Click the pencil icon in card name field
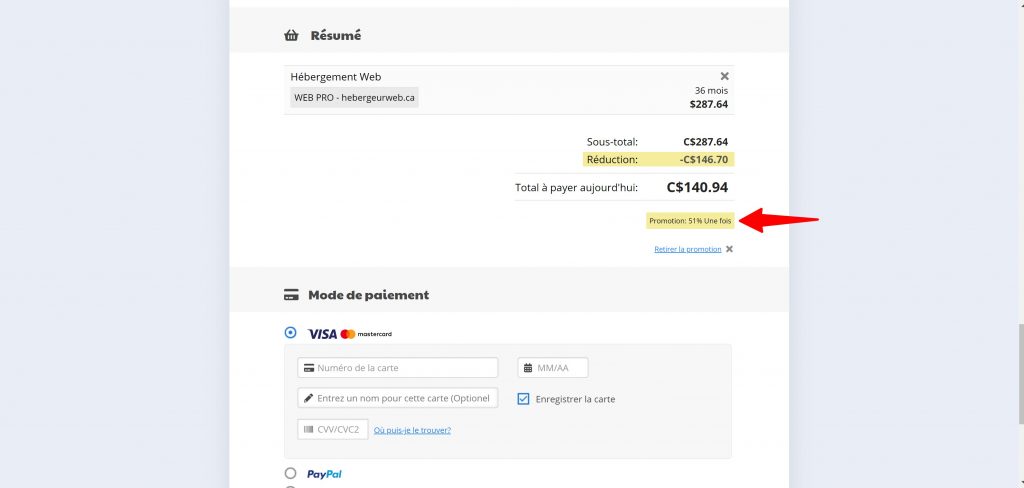This screenshot has height=488, width=1024. point(308,398)
